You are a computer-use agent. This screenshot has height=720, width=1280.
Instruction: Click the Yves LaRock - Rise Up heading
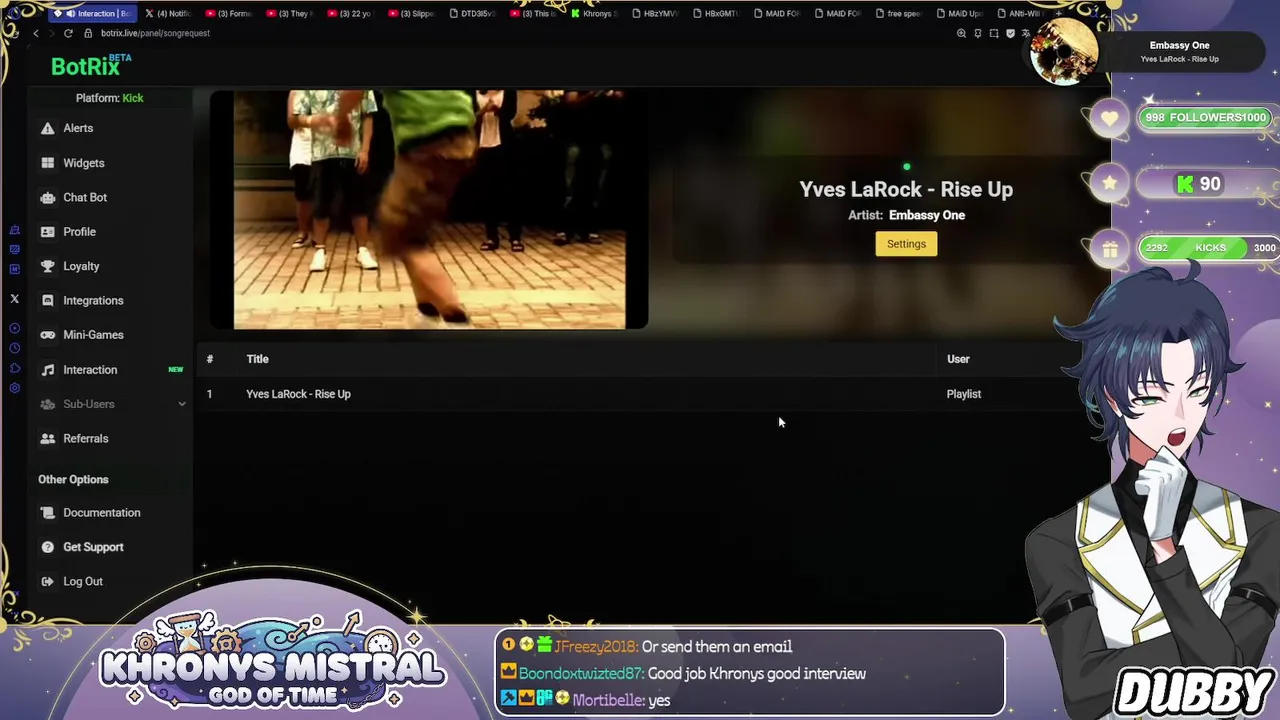point(906,189)
